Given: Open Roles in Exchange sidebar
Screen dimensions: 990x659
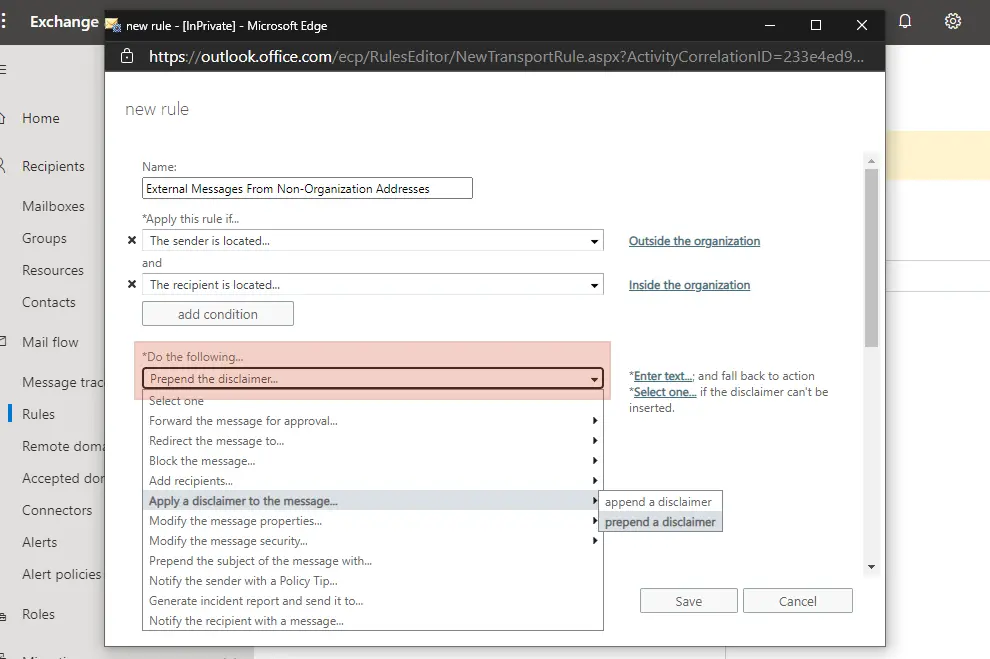Looking at the screenshot, I should point(39,614).
